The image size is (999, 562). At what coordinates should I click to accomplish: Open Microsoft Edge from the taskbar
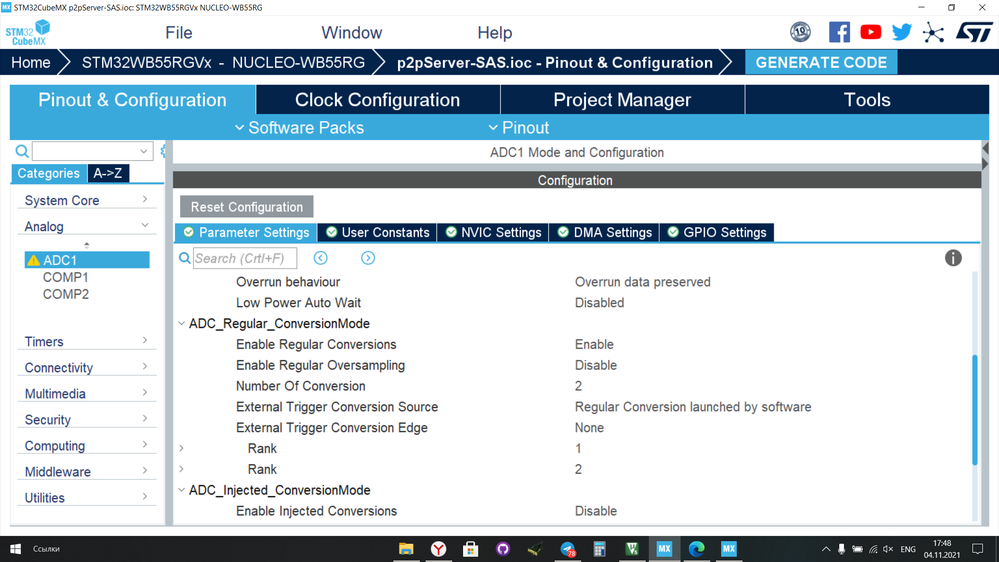tap(696, 549)
